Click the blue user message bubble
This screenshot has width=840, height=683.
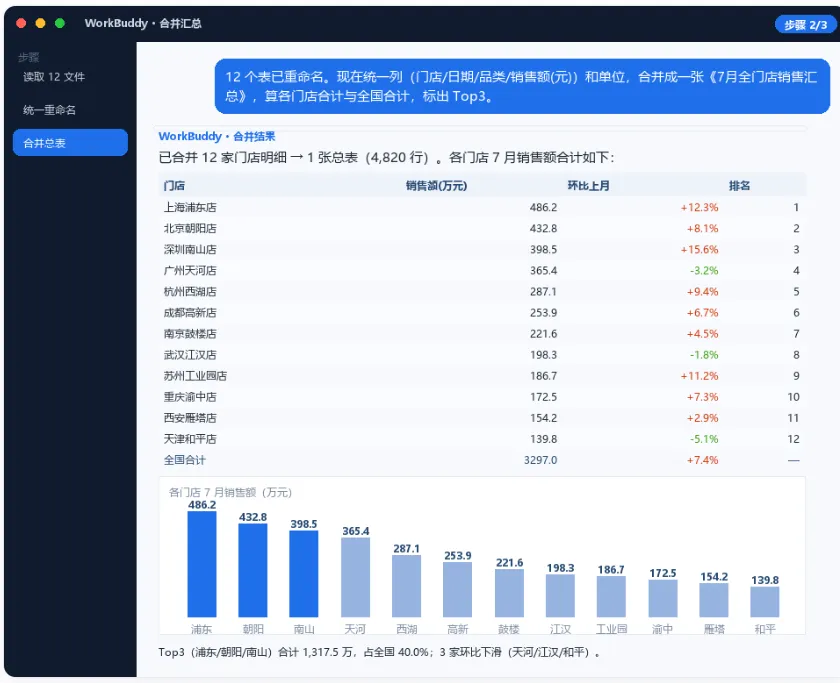pyautogui.click(x=522, y=86)
